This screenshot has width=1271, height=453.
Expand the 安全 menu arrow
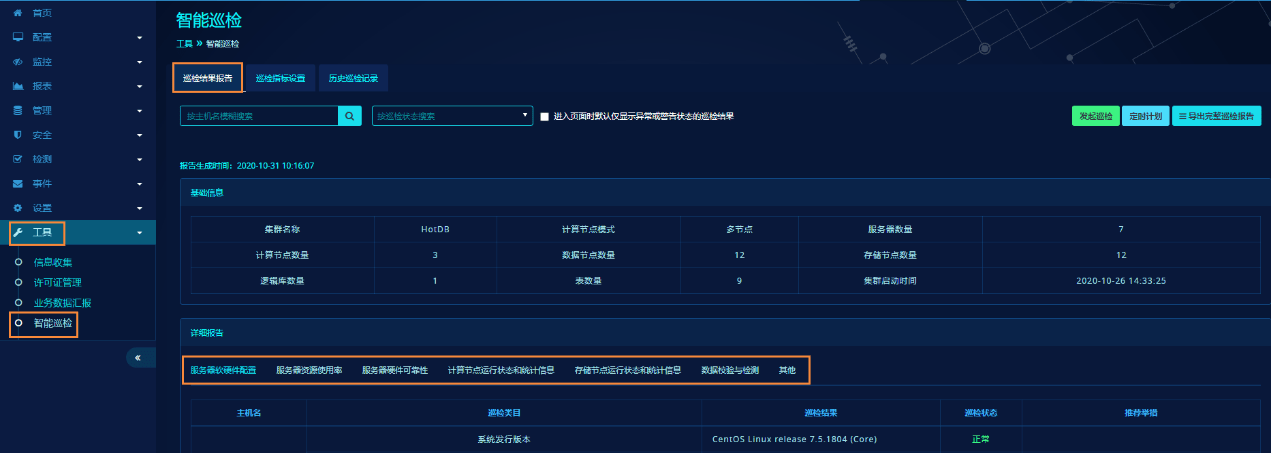(x=139, y=135)
